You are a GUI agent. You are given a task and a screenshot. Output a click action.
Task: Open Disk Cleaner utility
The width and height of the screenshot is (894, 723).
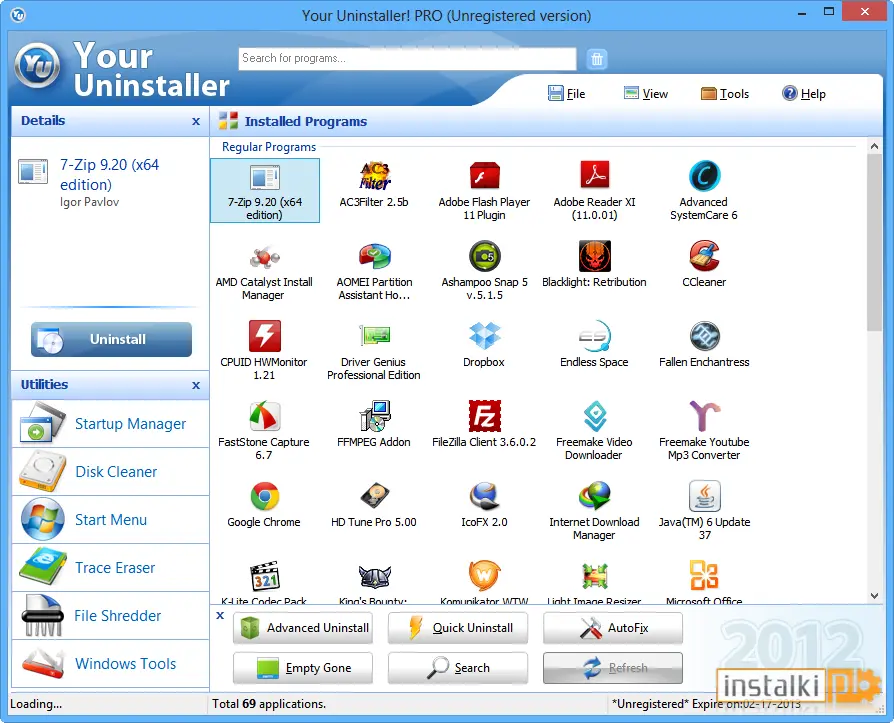(111, 472)
